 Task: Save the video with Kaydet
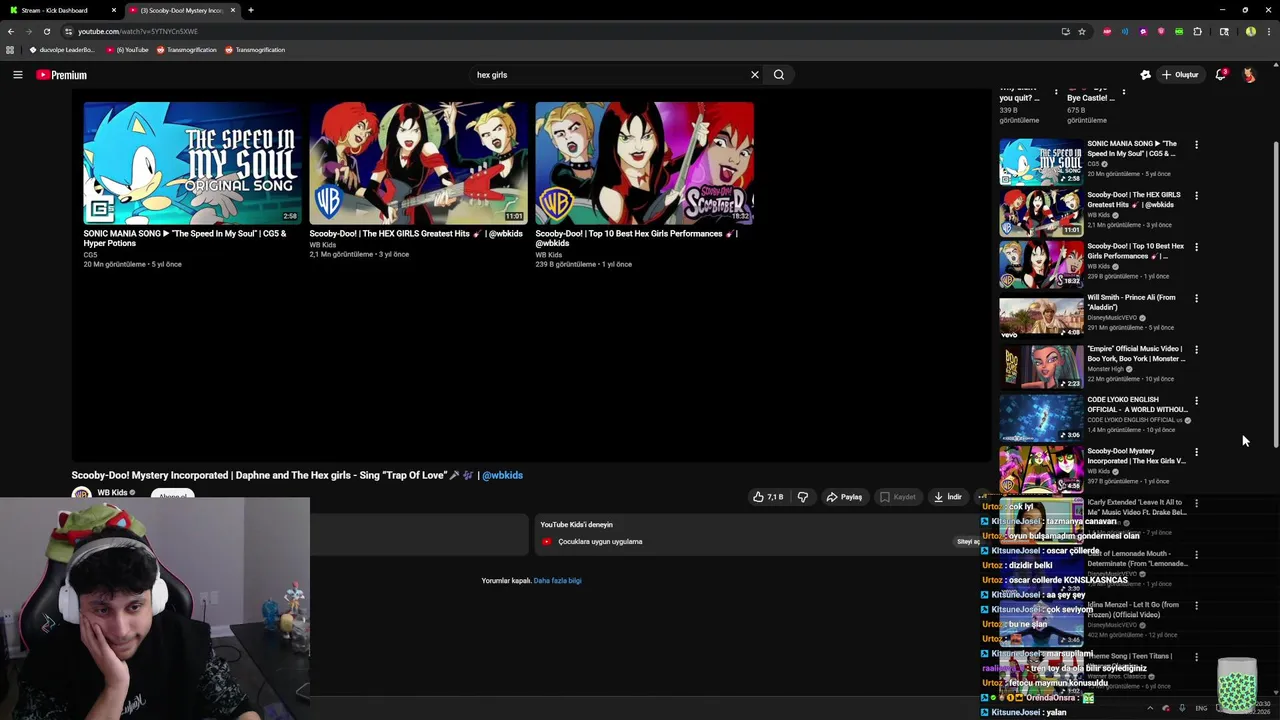coord(897,497)
